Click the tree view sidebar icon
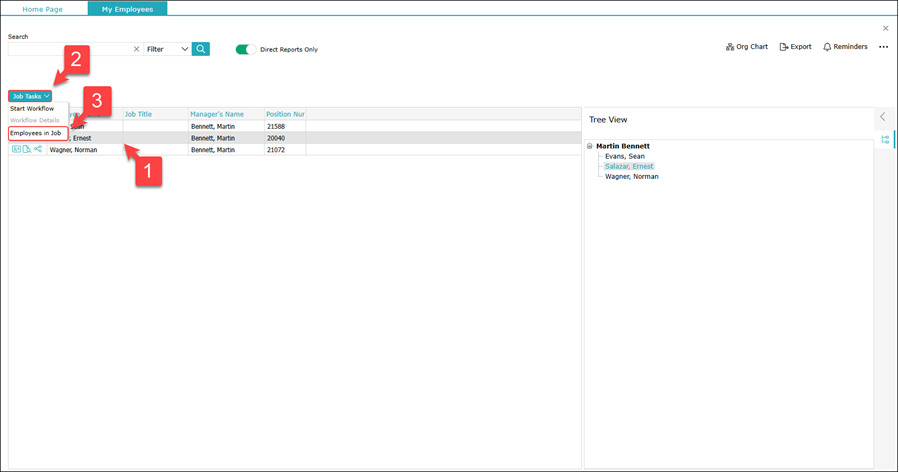 [885, 140]
